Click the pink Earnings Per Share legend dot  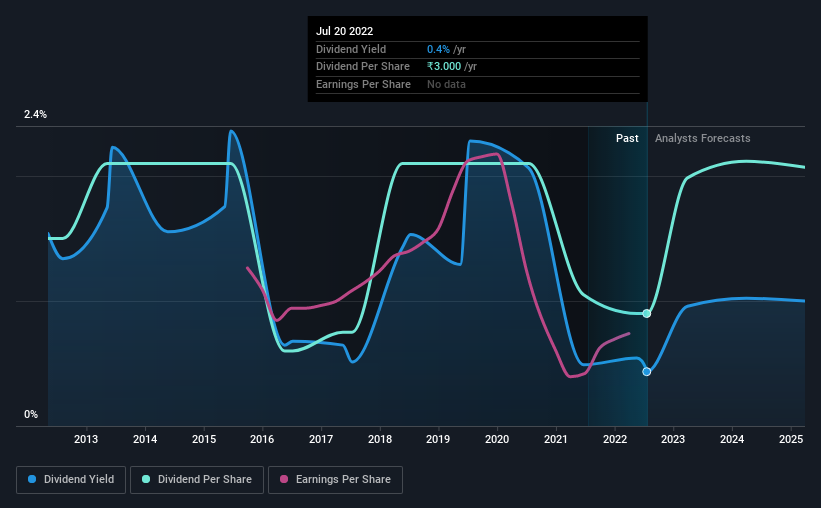[284, 479]
